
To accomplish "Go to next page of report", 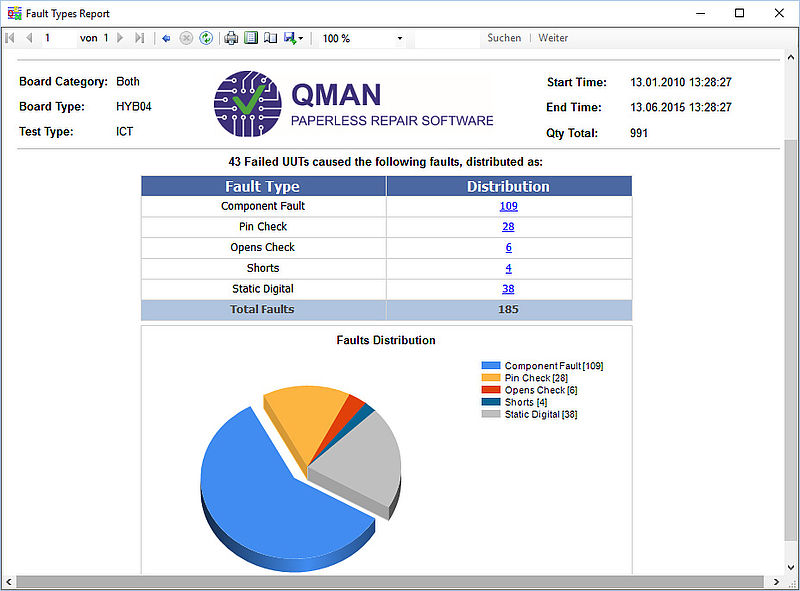I will pos(120,38).
